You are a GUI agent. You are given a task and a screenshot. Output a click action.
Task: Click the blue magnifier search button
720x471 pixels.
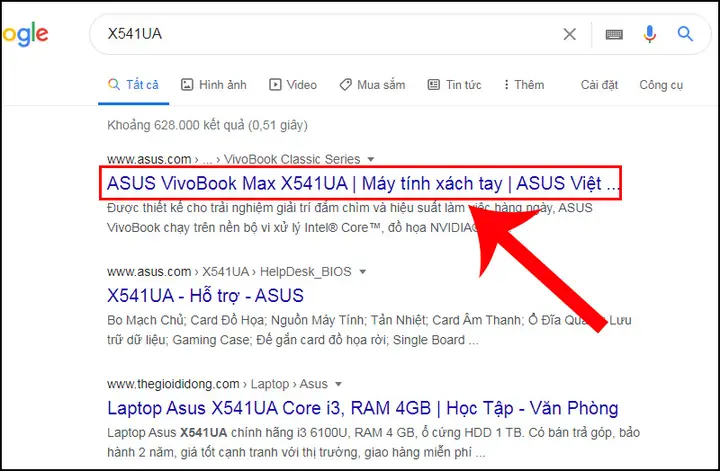point(685,34)
